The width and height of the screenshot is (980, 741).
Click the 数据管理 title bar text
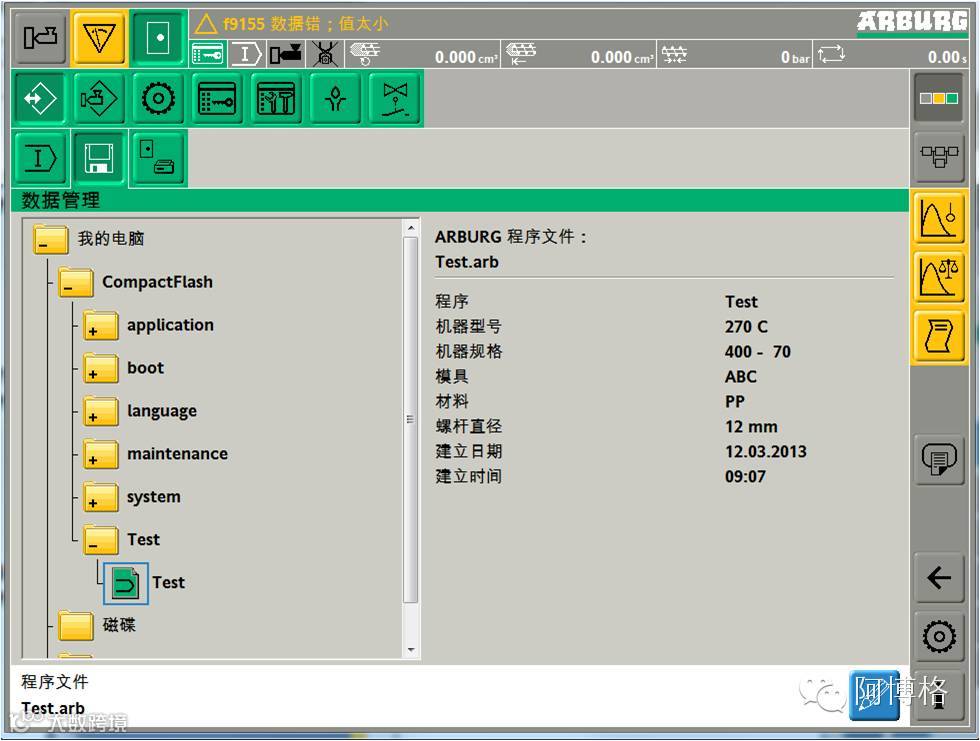pyautogui.click(x=61, y=201)
